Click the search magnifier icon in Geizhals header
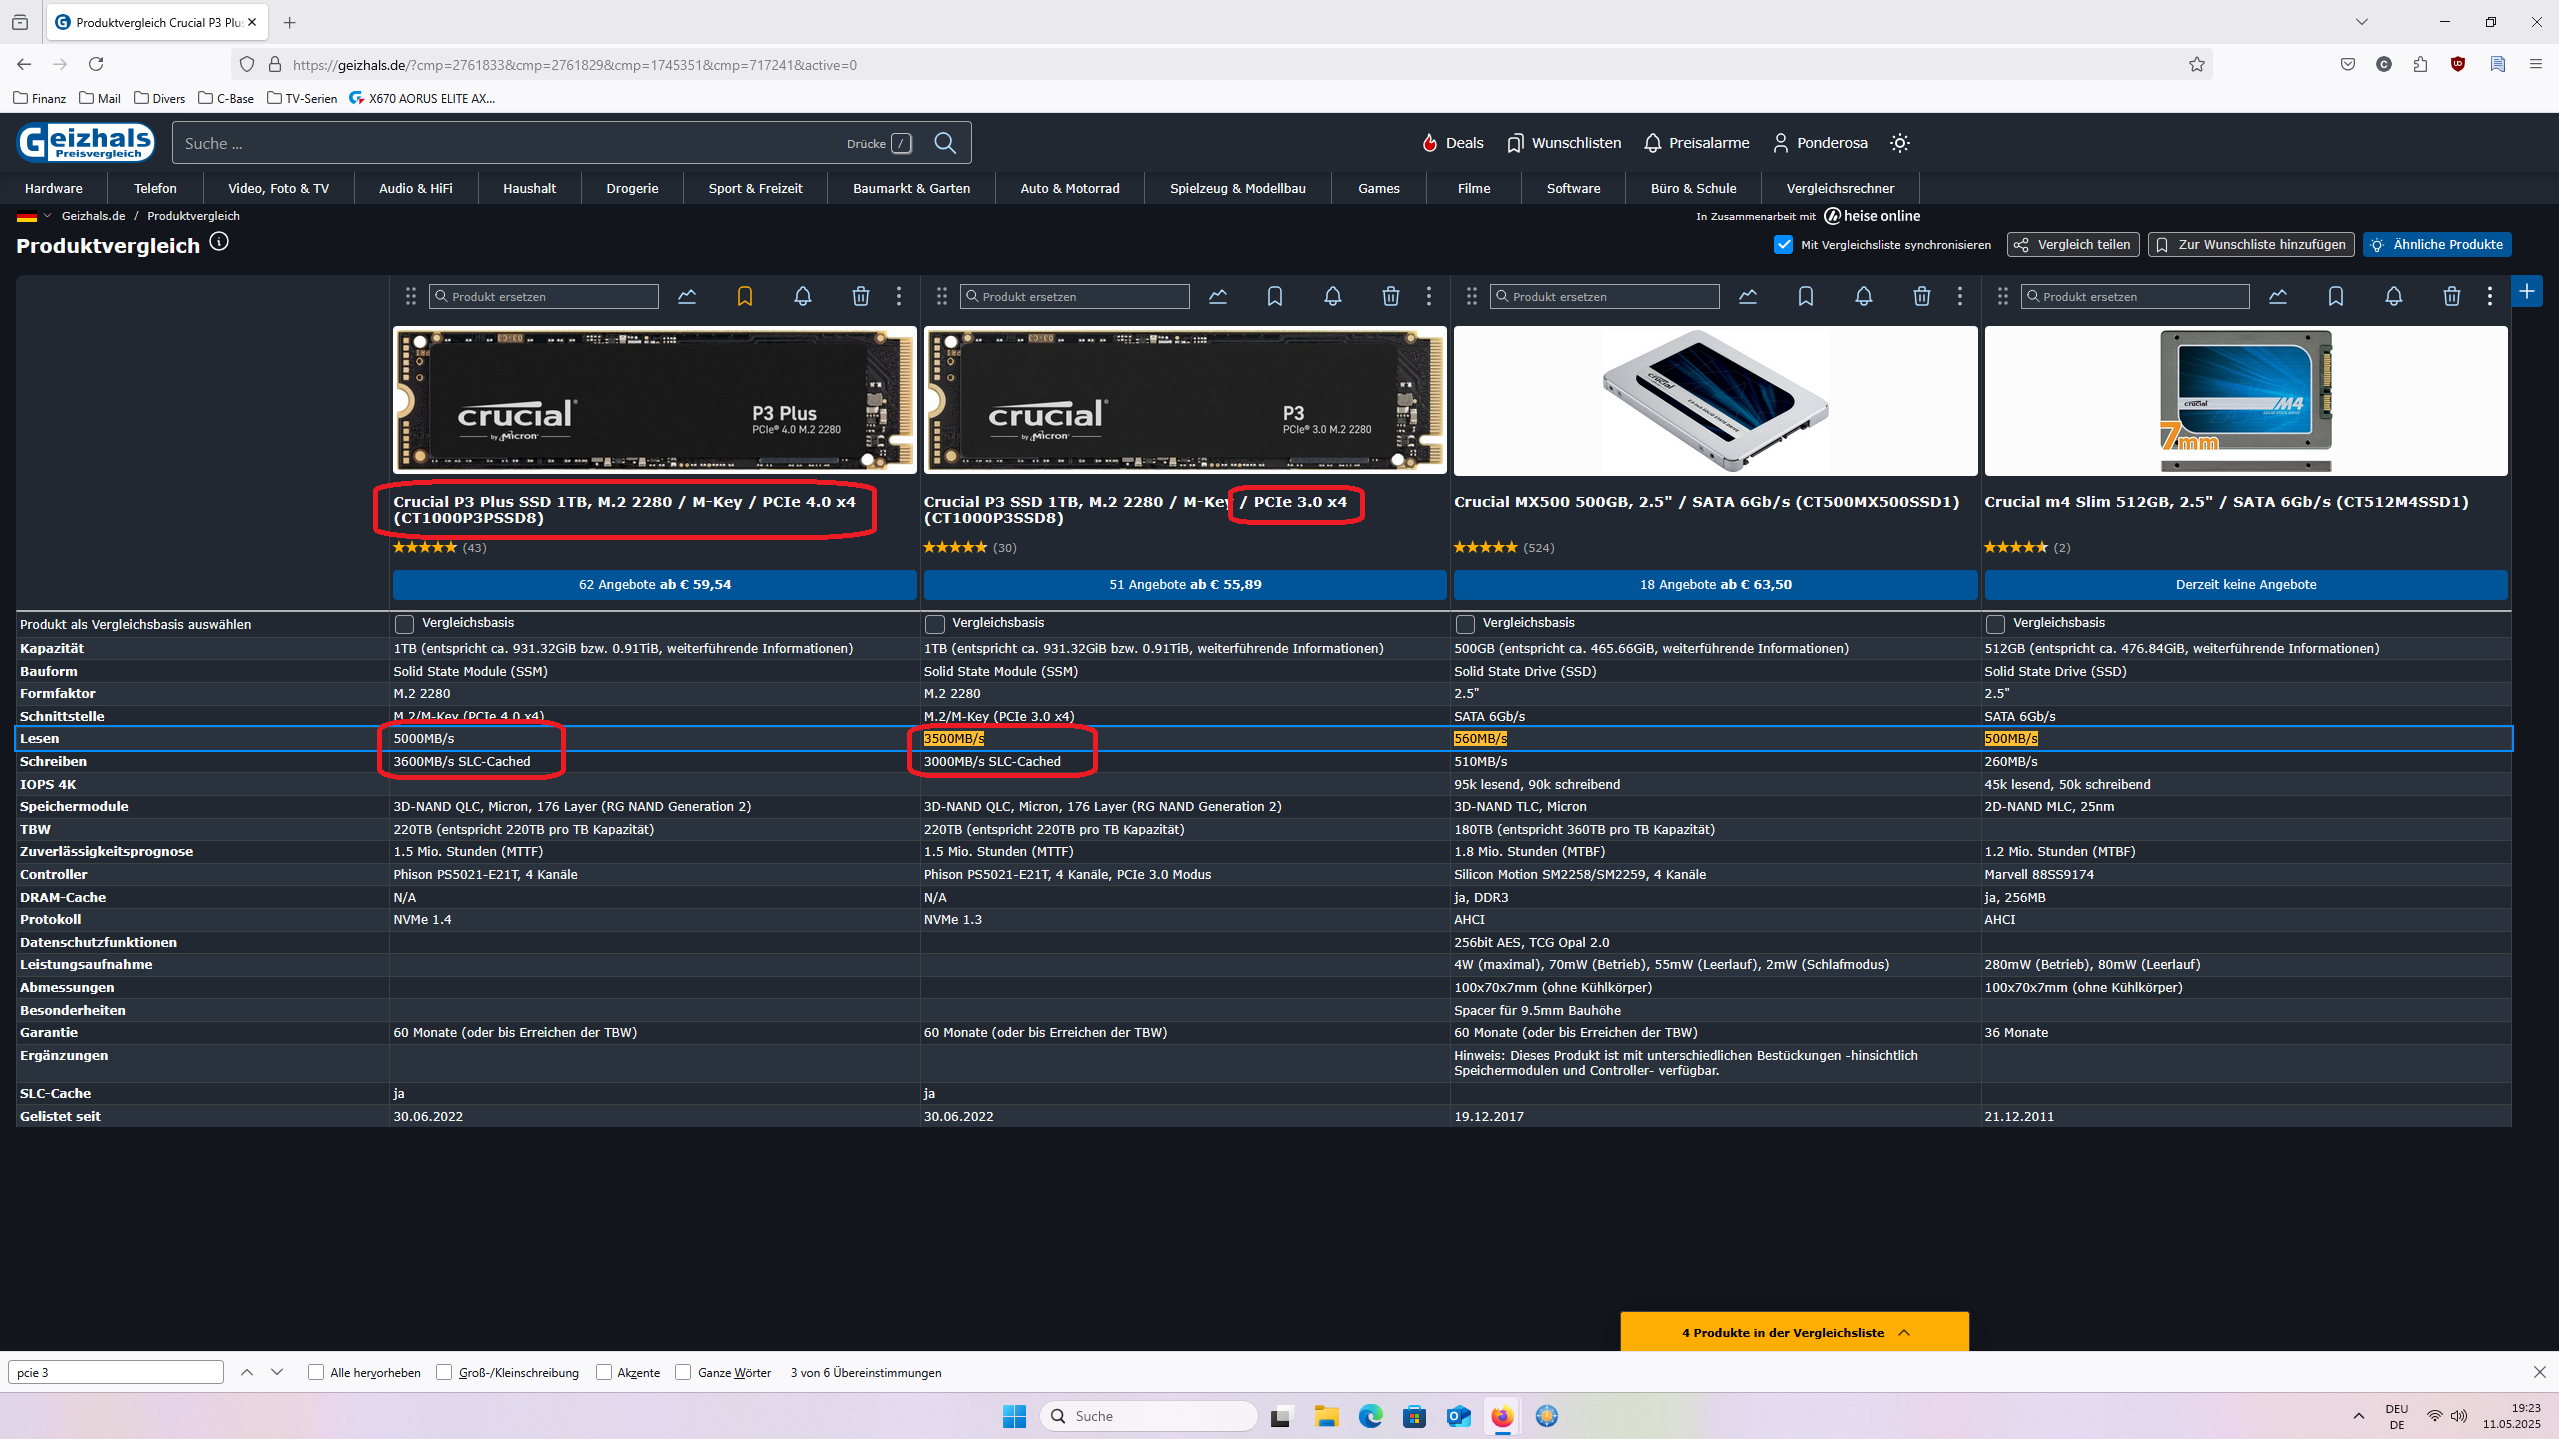 click(945, 143)
